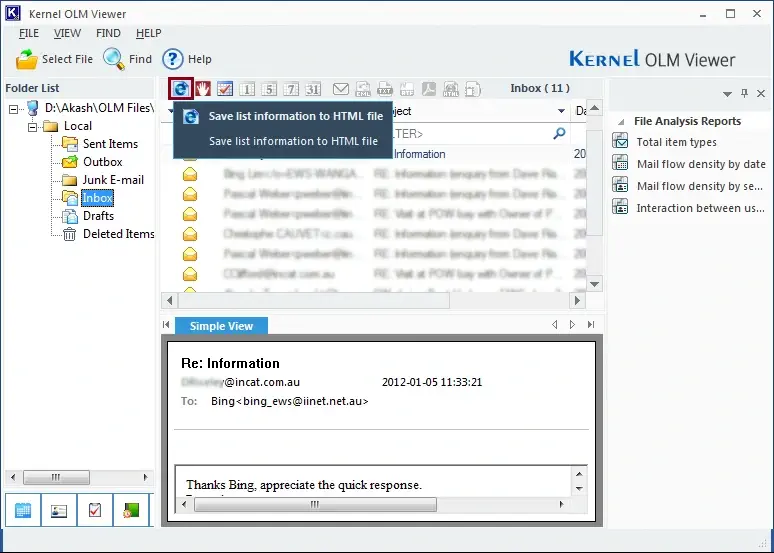Click the RTF export icon
This screenshot has height=553, width=774.
[x=407, y=89]
